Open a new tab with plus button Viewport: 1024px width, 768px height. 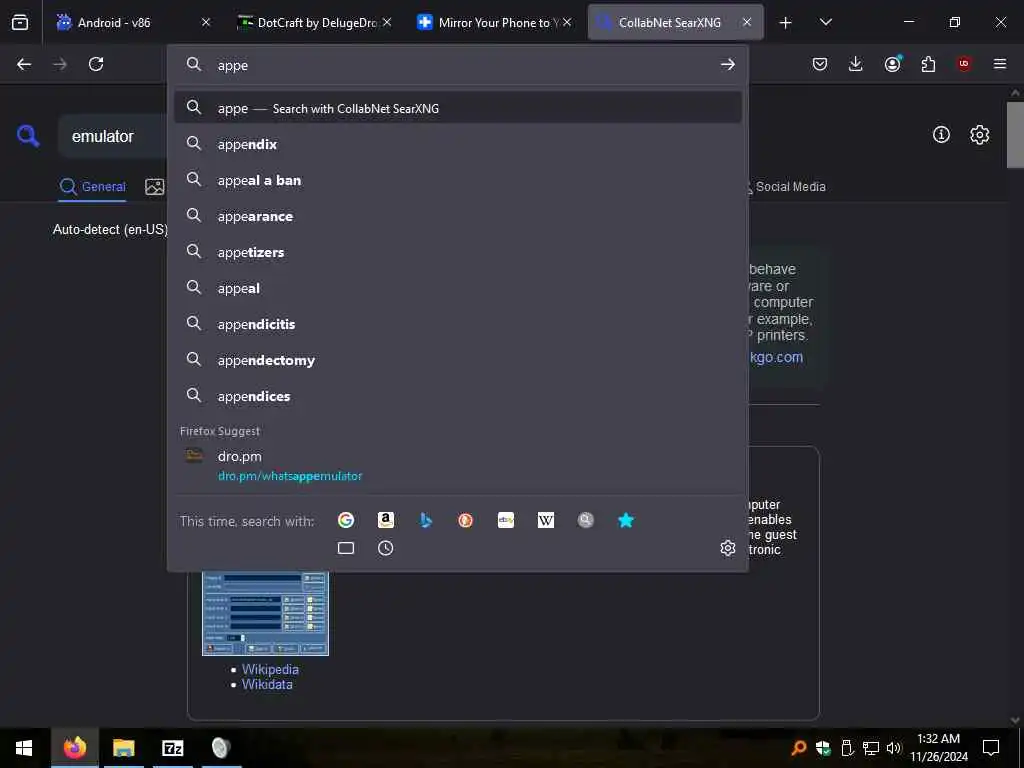(785, 23)
